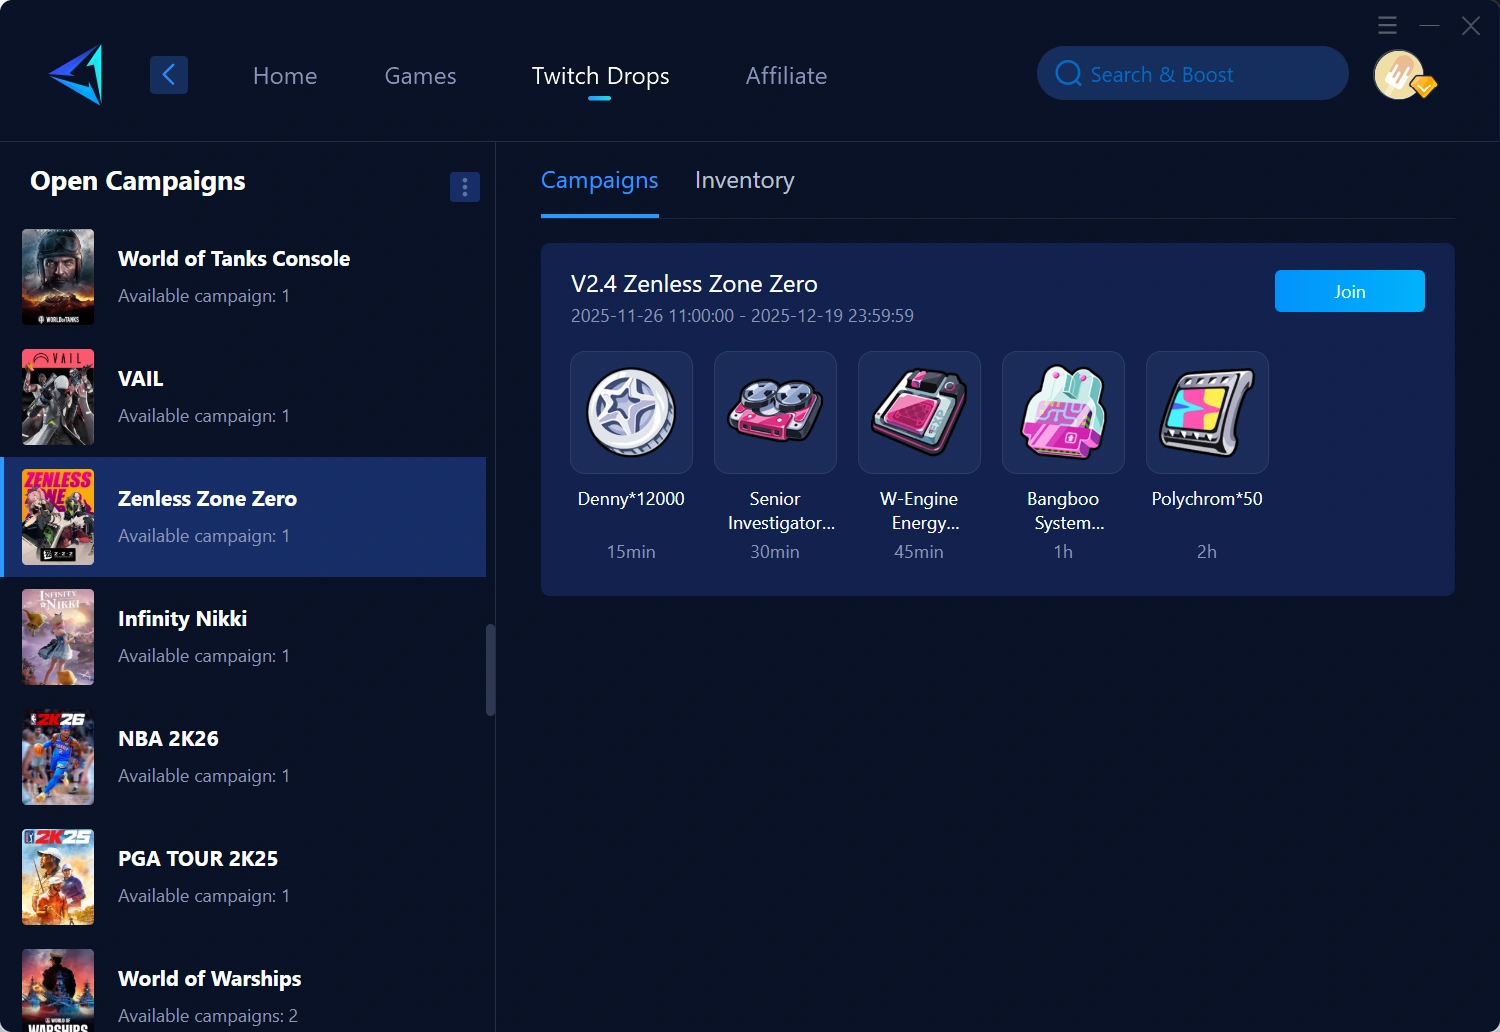Screen dimensions: 1500x1032
Task: Navigate to the Home page
Action: coord(285,76)
